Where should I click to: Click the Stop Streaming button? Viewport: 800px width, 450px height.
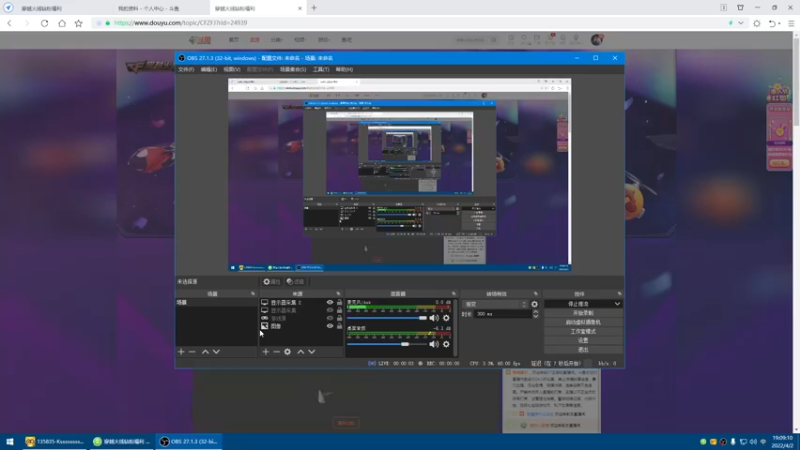pyautogui.click(x=578, y=304)
